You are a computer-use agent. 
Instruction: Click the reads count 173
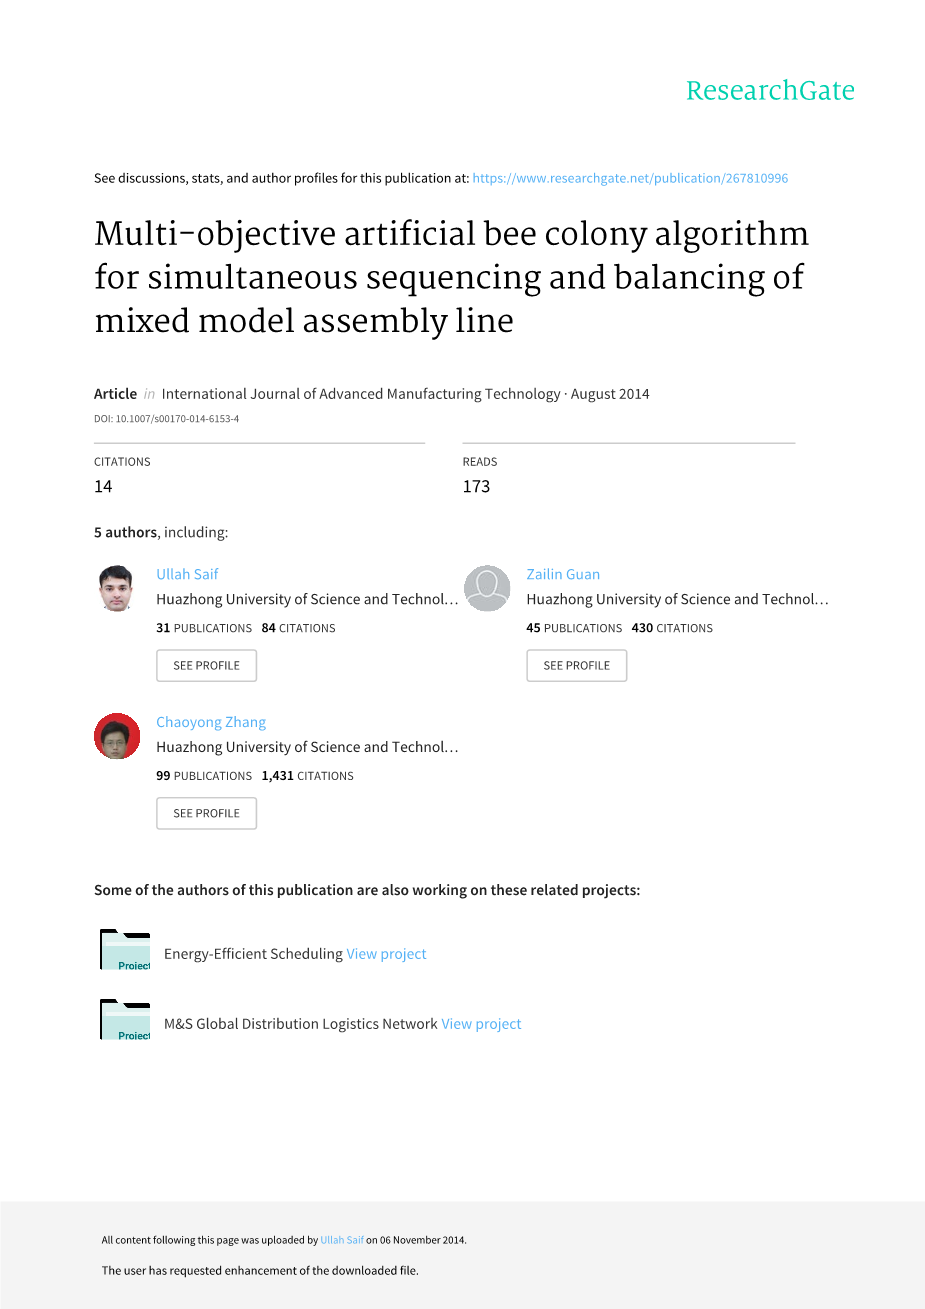pyautogui.click(x=476, y=486)
